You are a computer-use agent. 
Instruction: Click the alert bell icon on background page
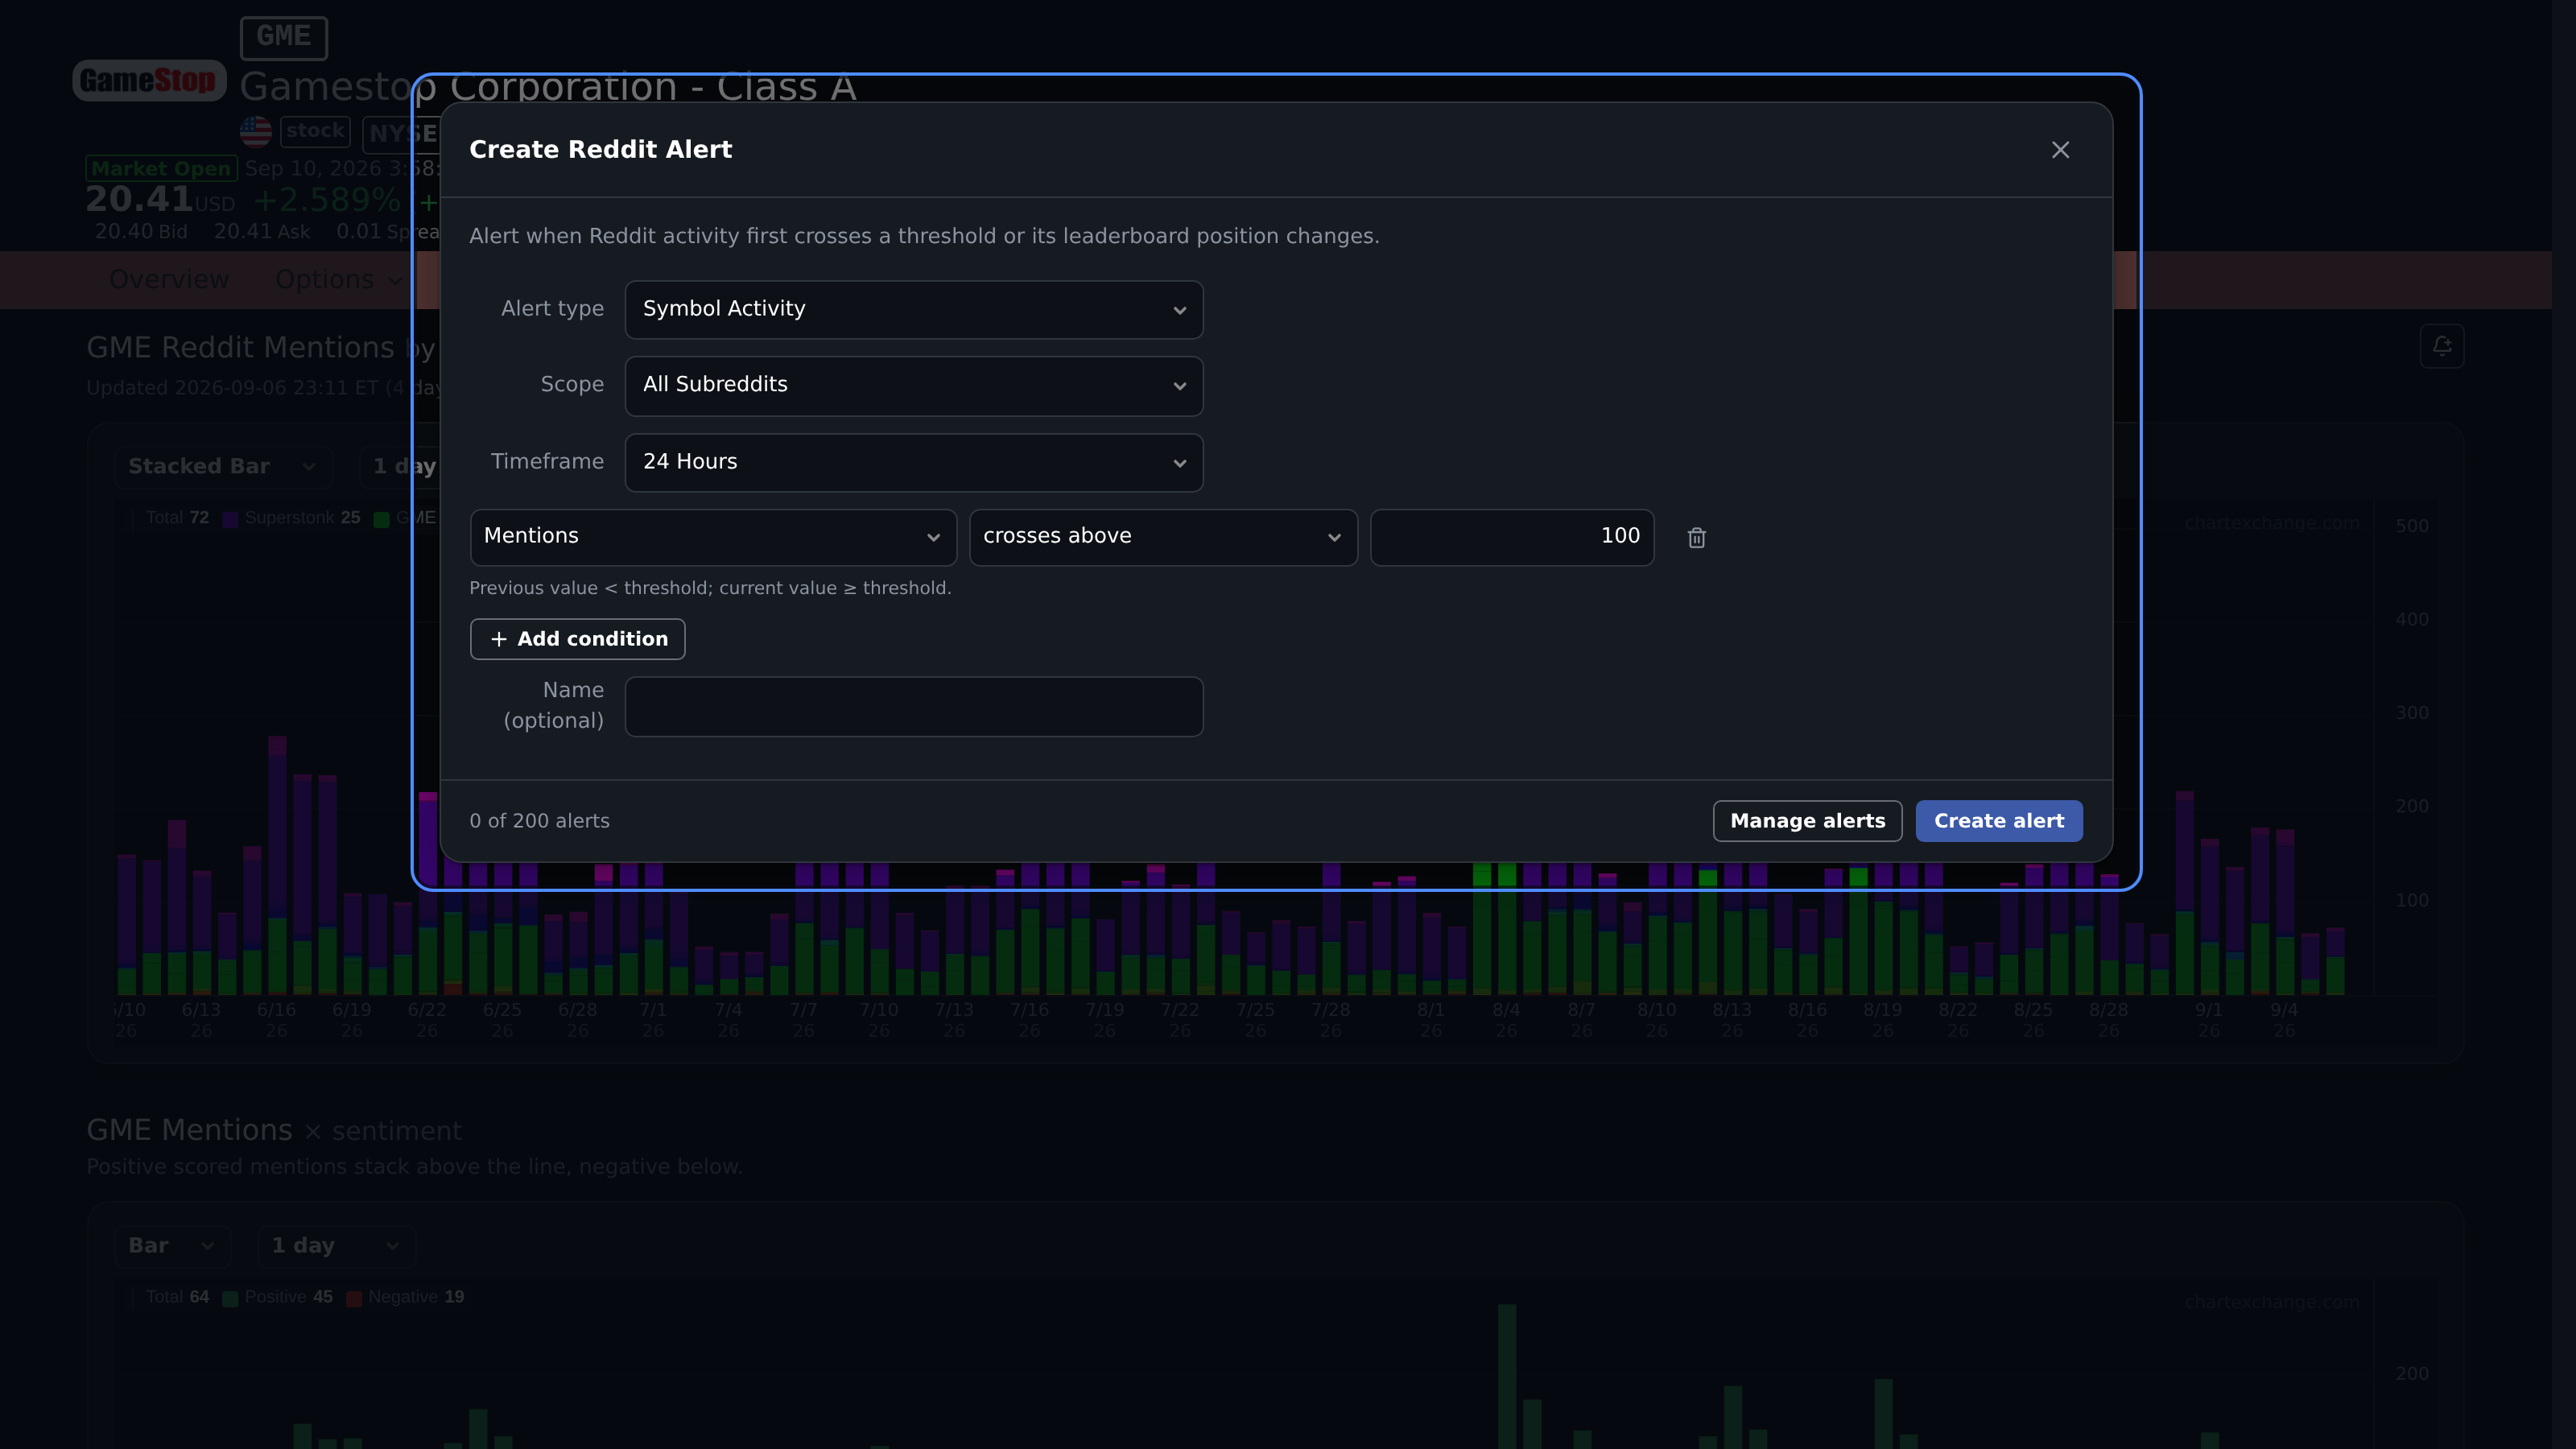click(2442, 346)
